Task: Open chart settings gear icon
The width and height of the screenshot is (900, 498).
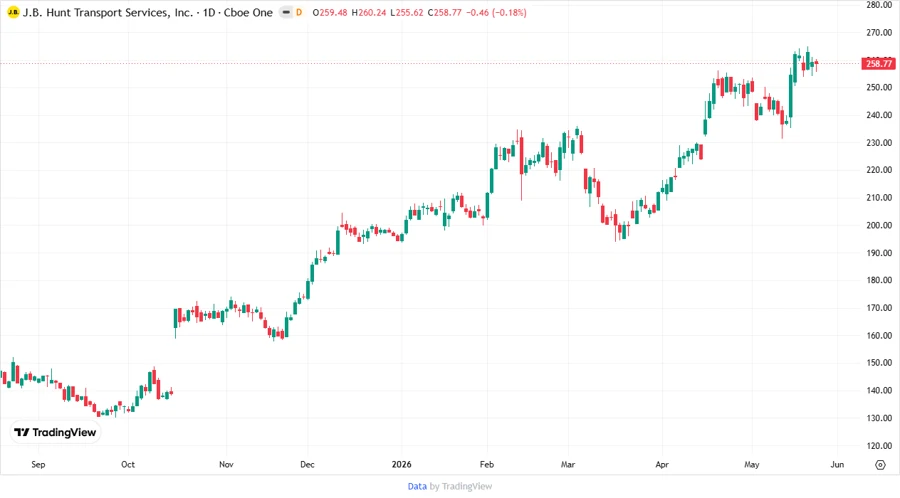Action: (x=880, y=465)
